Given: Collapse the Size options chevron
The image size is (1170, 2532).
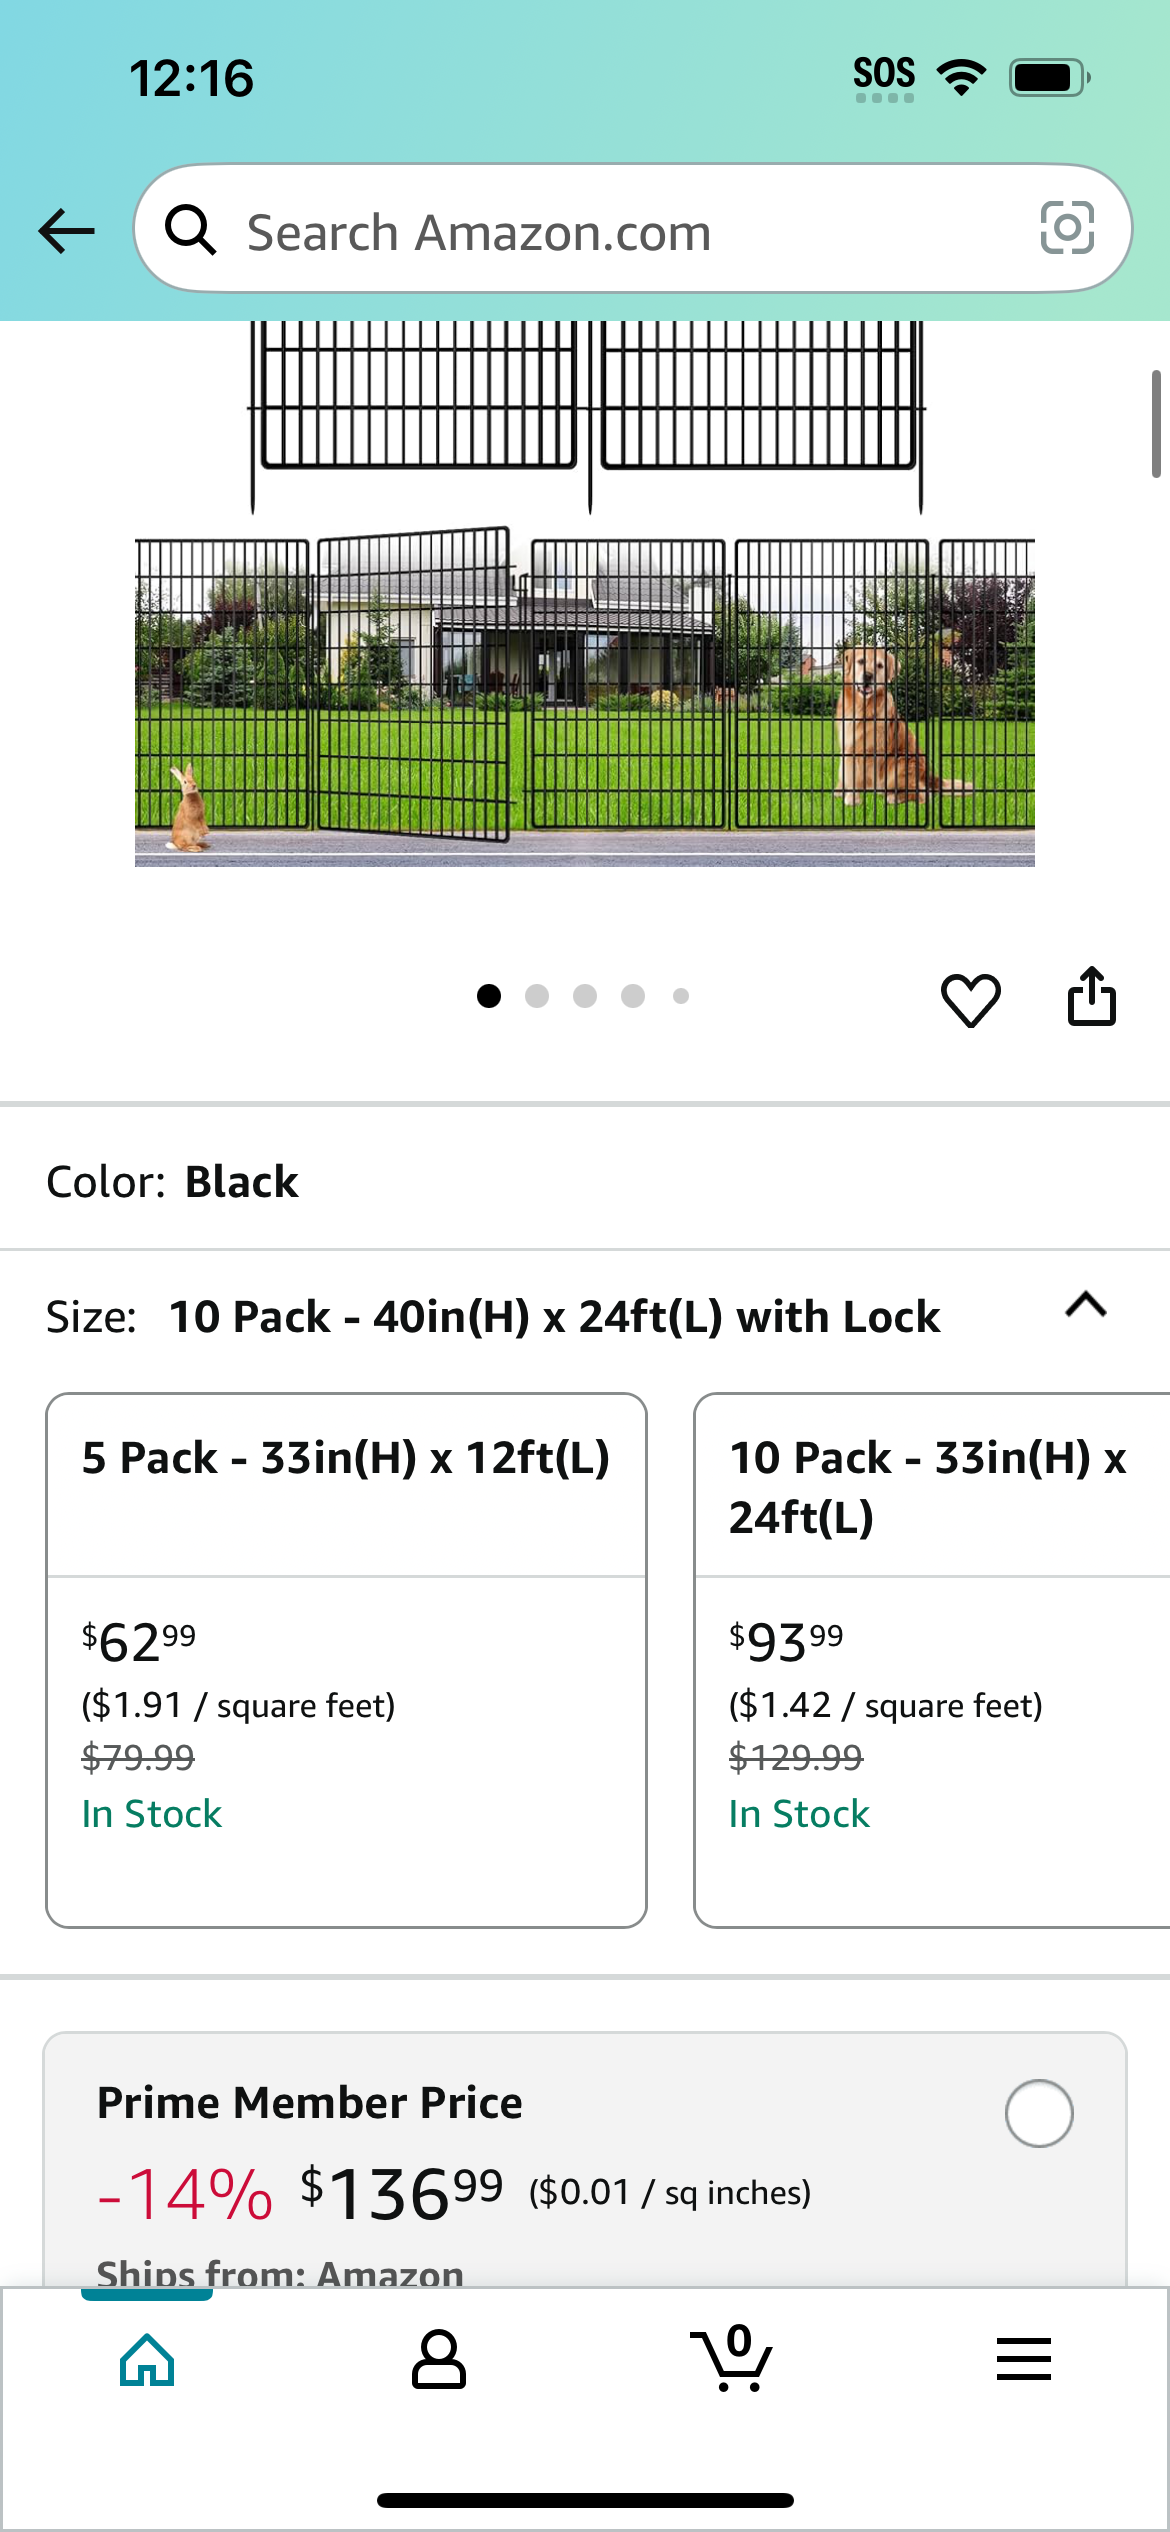Looking at the screenshot, I should click(x=1086, y=1305).
